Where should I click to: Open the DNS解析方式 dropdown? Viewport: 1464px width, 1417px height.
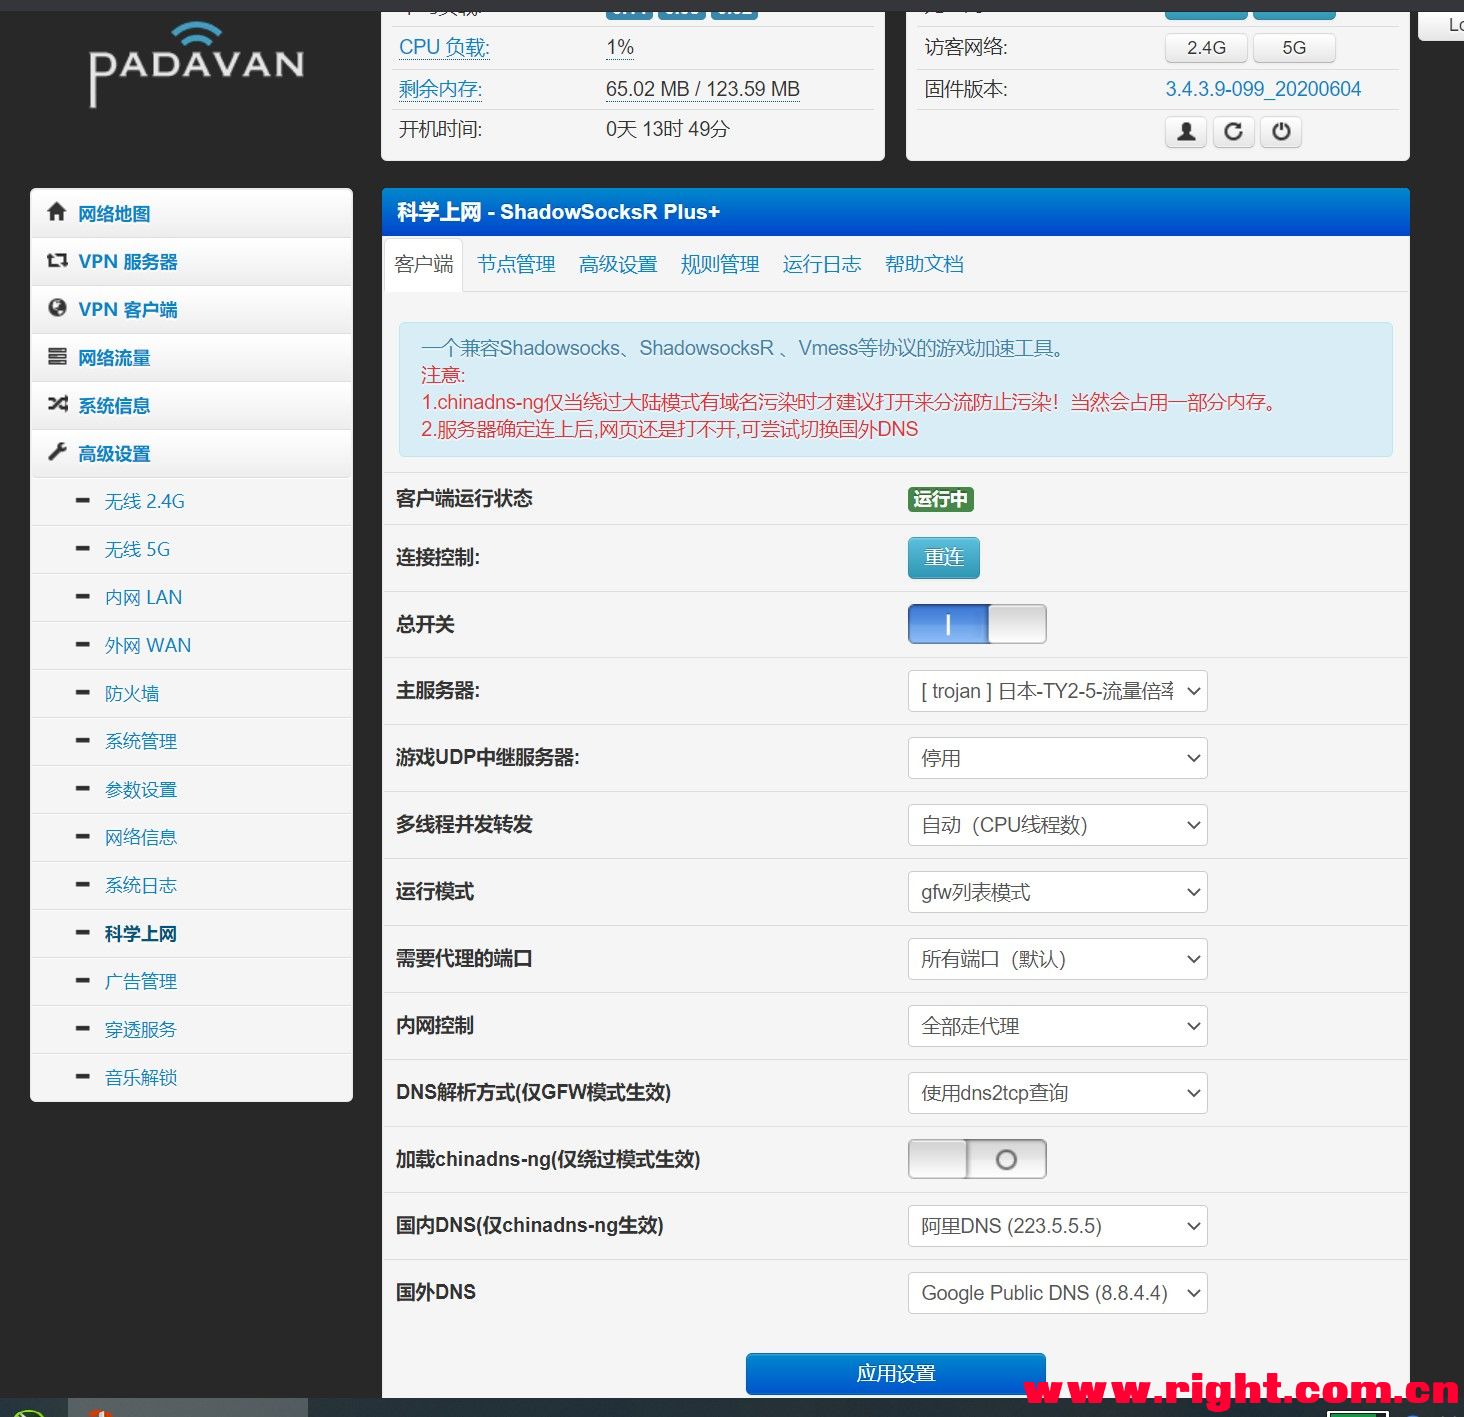click(x=1057, y=1093)
